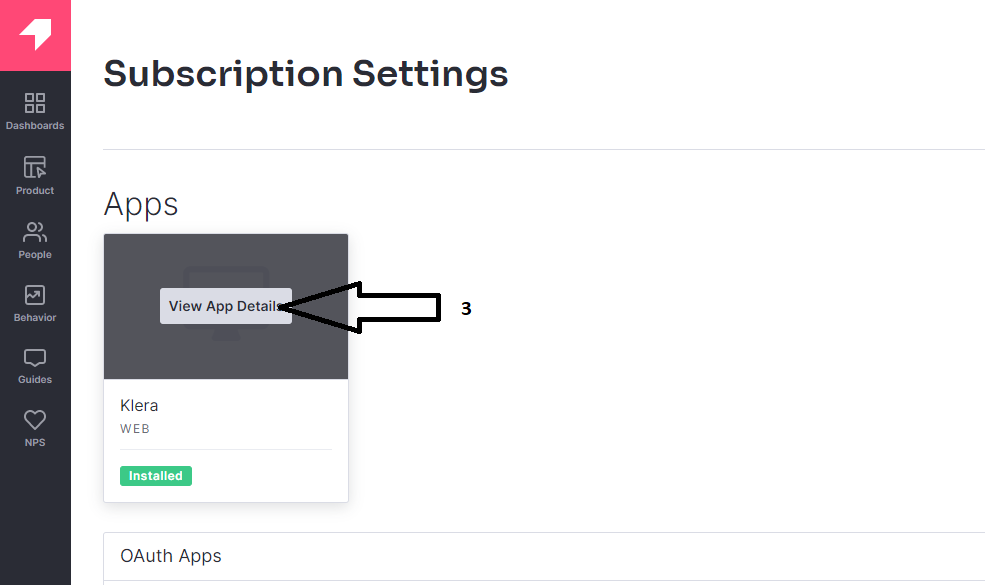This screenshot has width=985, height=585.
Task: Open the Guides speech-bubble icon
Action: pyautogui.click(x=35, y=358)
